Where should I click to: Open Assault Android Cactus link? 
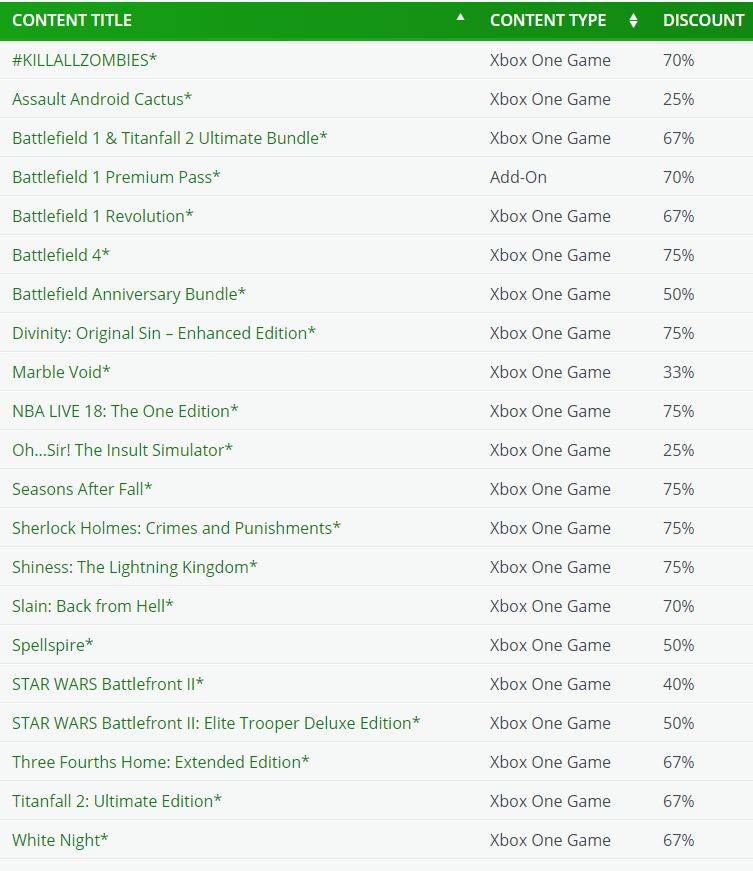102,99
